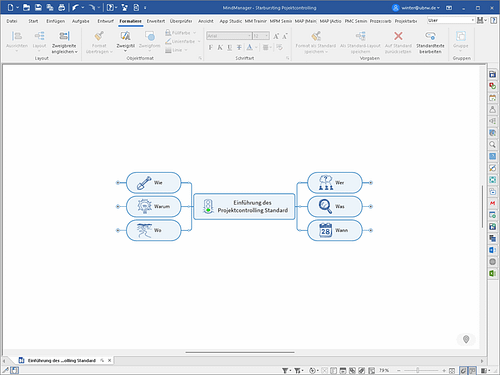
Task: Open the search magnifier in right sidebar
Action: (492, 144)
